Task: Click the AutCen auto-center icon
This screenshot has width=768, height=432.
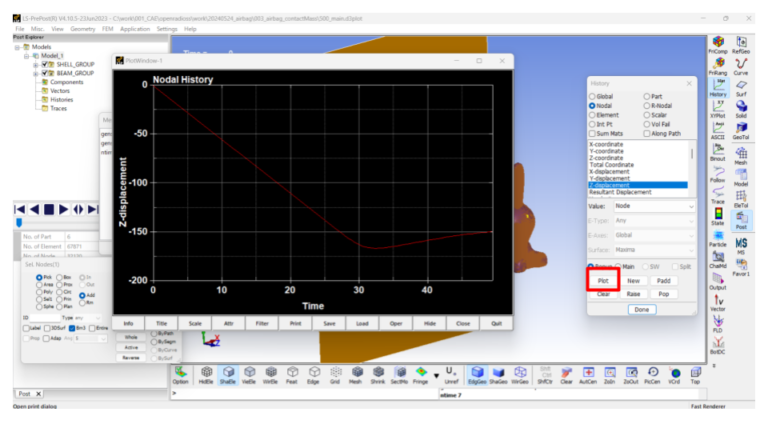Action: click(588, 371)
